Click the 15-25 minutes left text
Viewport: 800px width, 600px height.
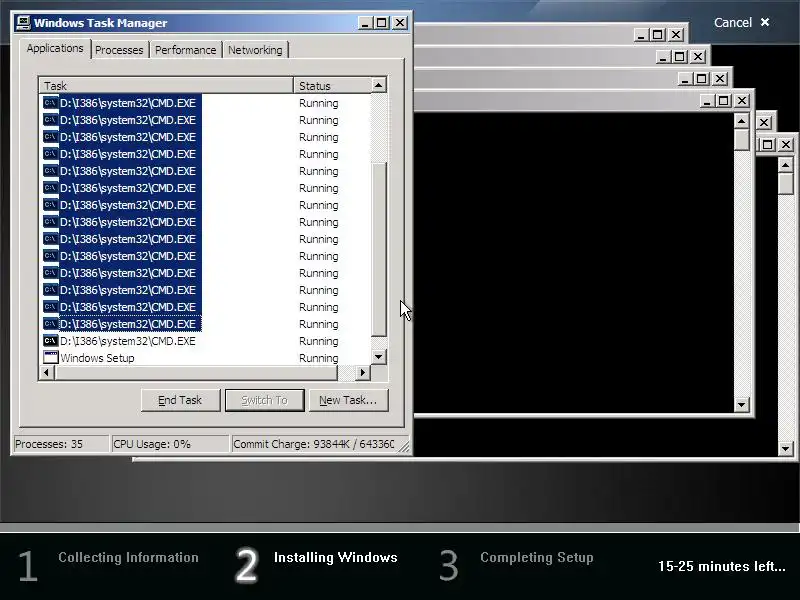[722, 566]
